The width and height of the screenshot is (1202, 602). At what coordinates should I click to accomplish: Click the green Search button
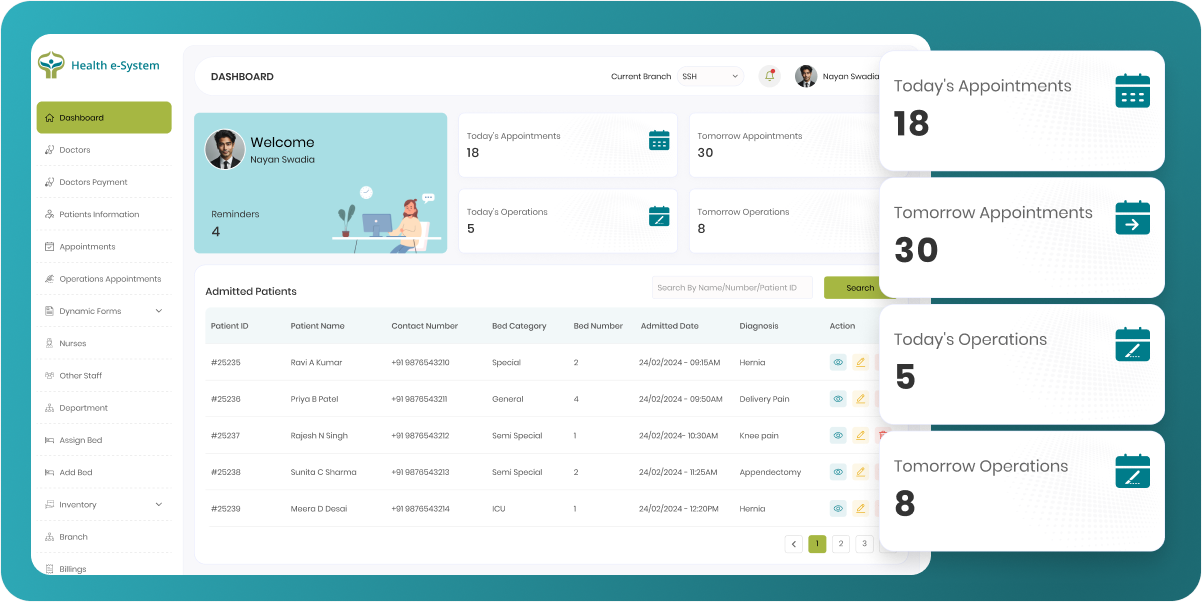coord(857,288)
